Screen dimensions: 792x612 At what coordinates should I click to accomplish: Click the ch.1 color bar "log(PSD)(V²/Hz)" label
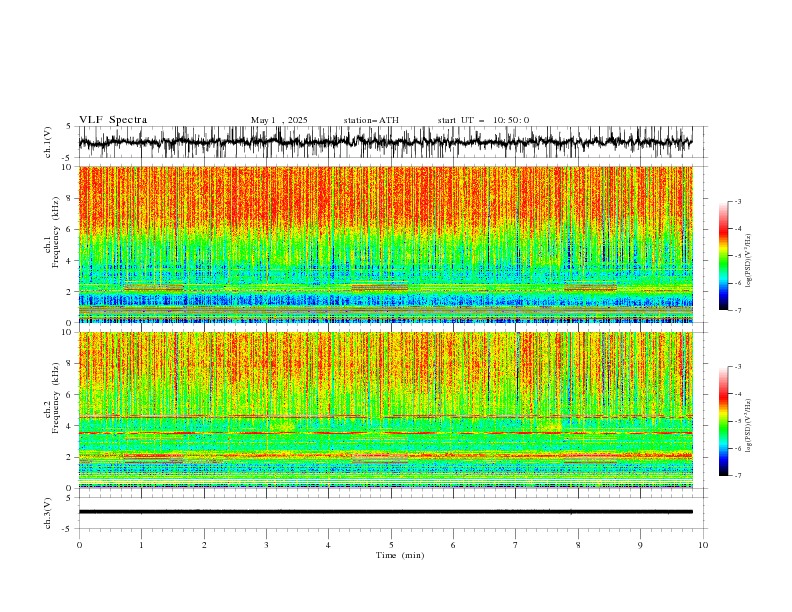click(749, 261)
